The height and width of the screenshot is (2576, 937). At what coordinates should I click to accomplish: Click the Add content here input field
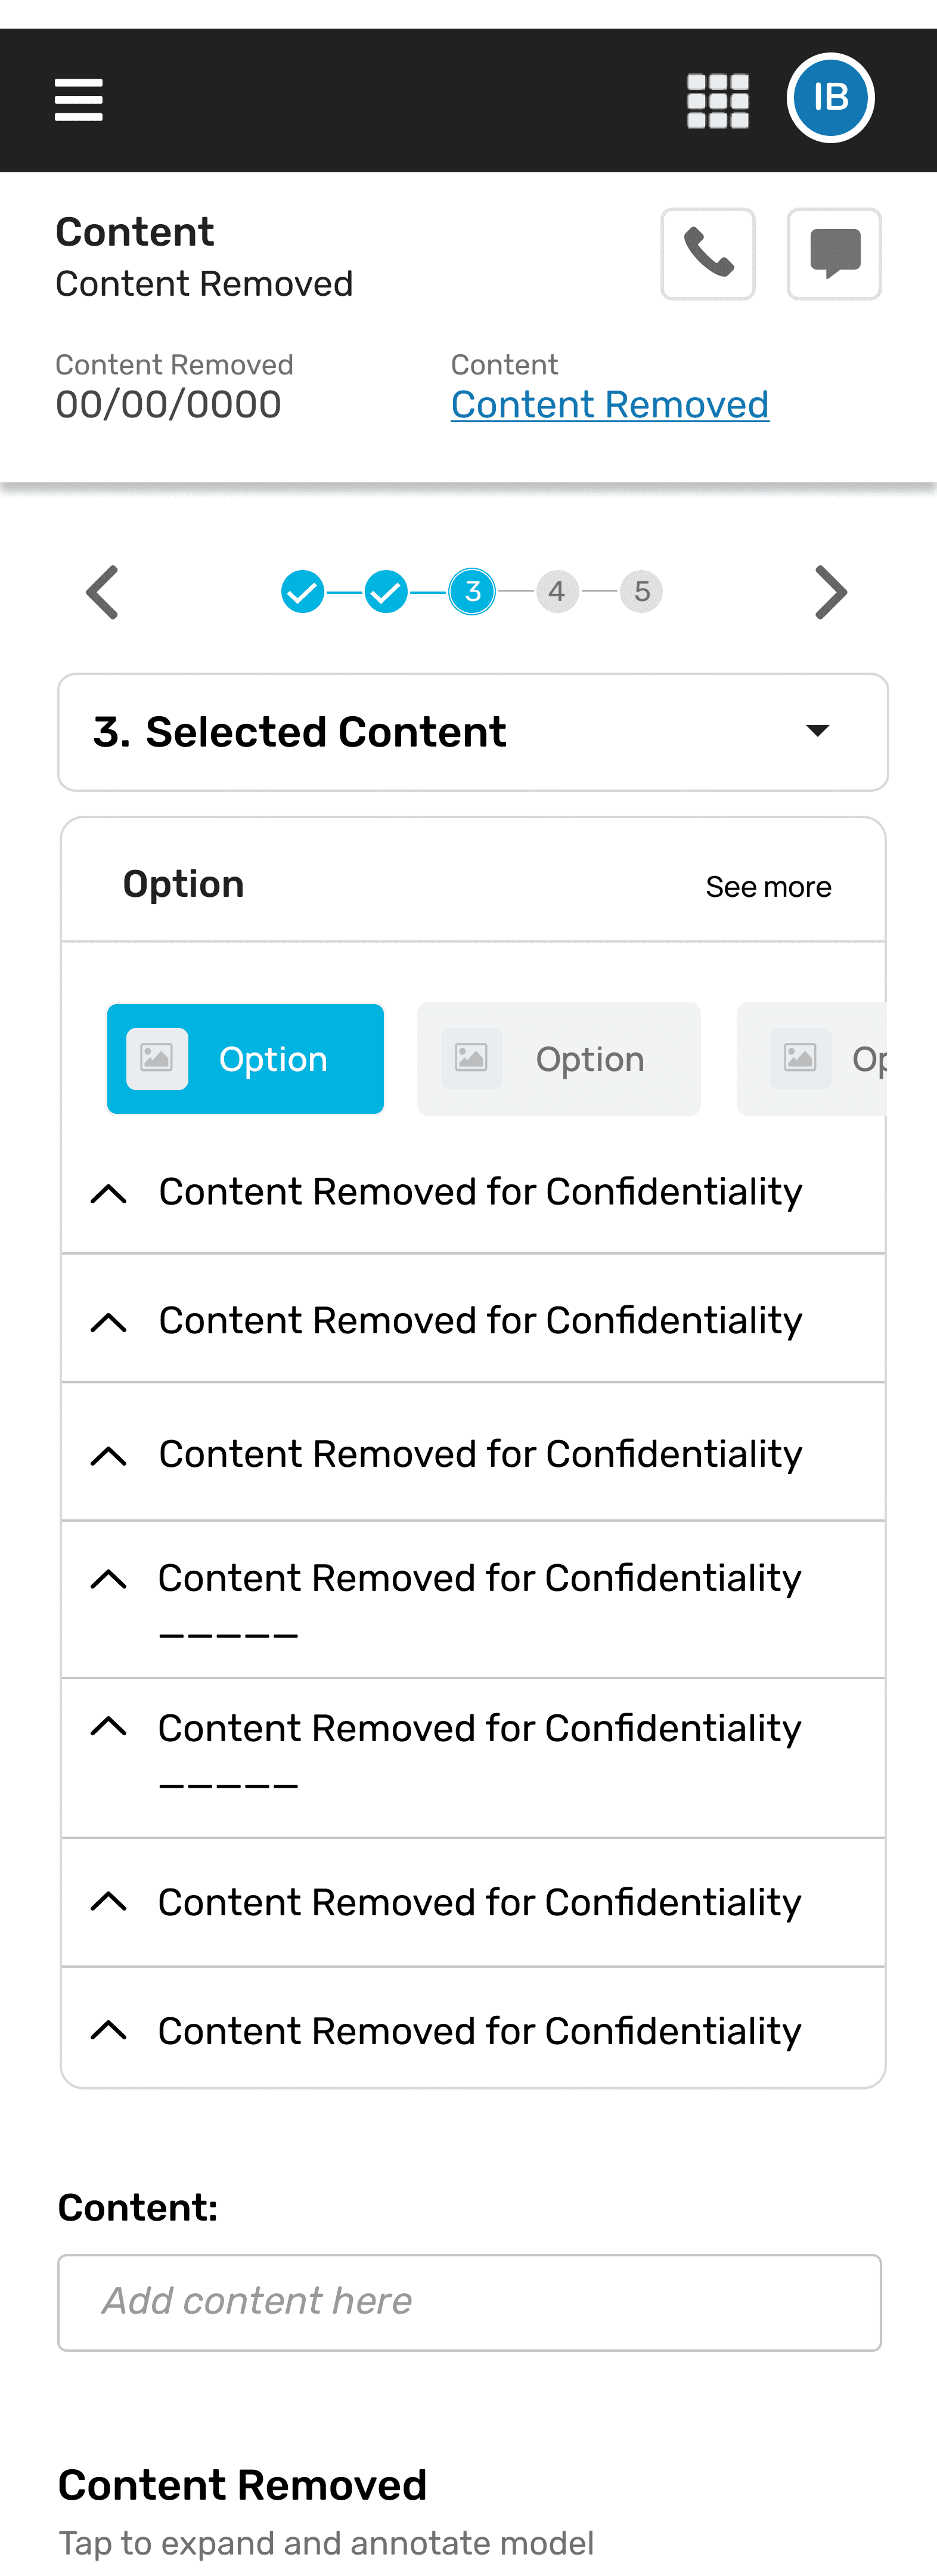pos(469,2302)
